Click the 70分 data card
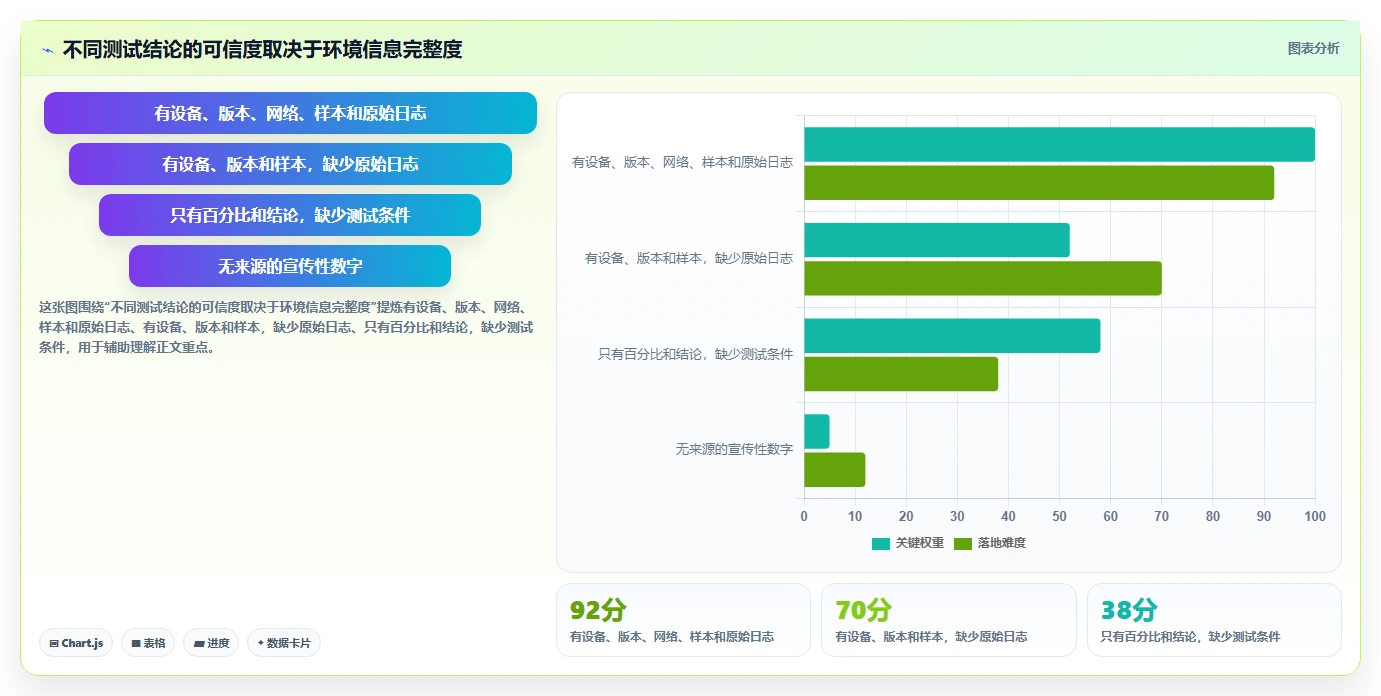This screenshot has height=696, width=1381. pos(949,620)
